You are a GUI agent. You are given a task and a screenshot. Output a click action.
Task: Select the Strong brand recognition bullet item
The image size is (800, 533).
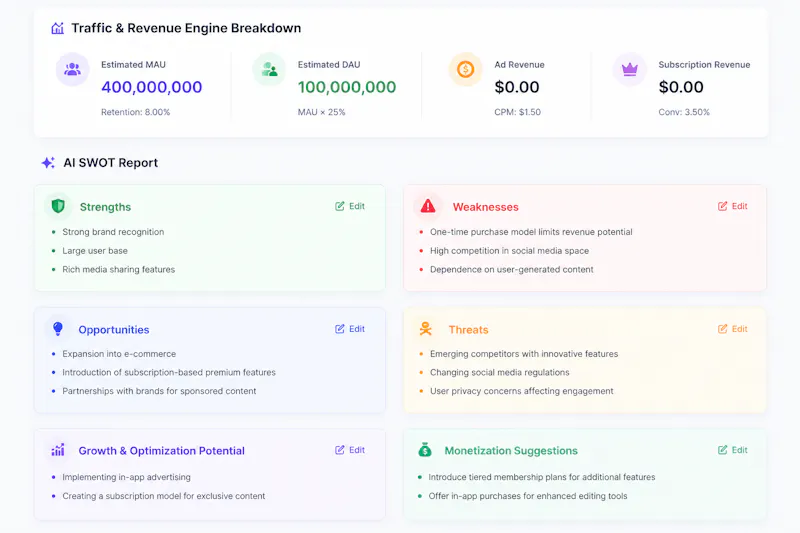point(113,232)
